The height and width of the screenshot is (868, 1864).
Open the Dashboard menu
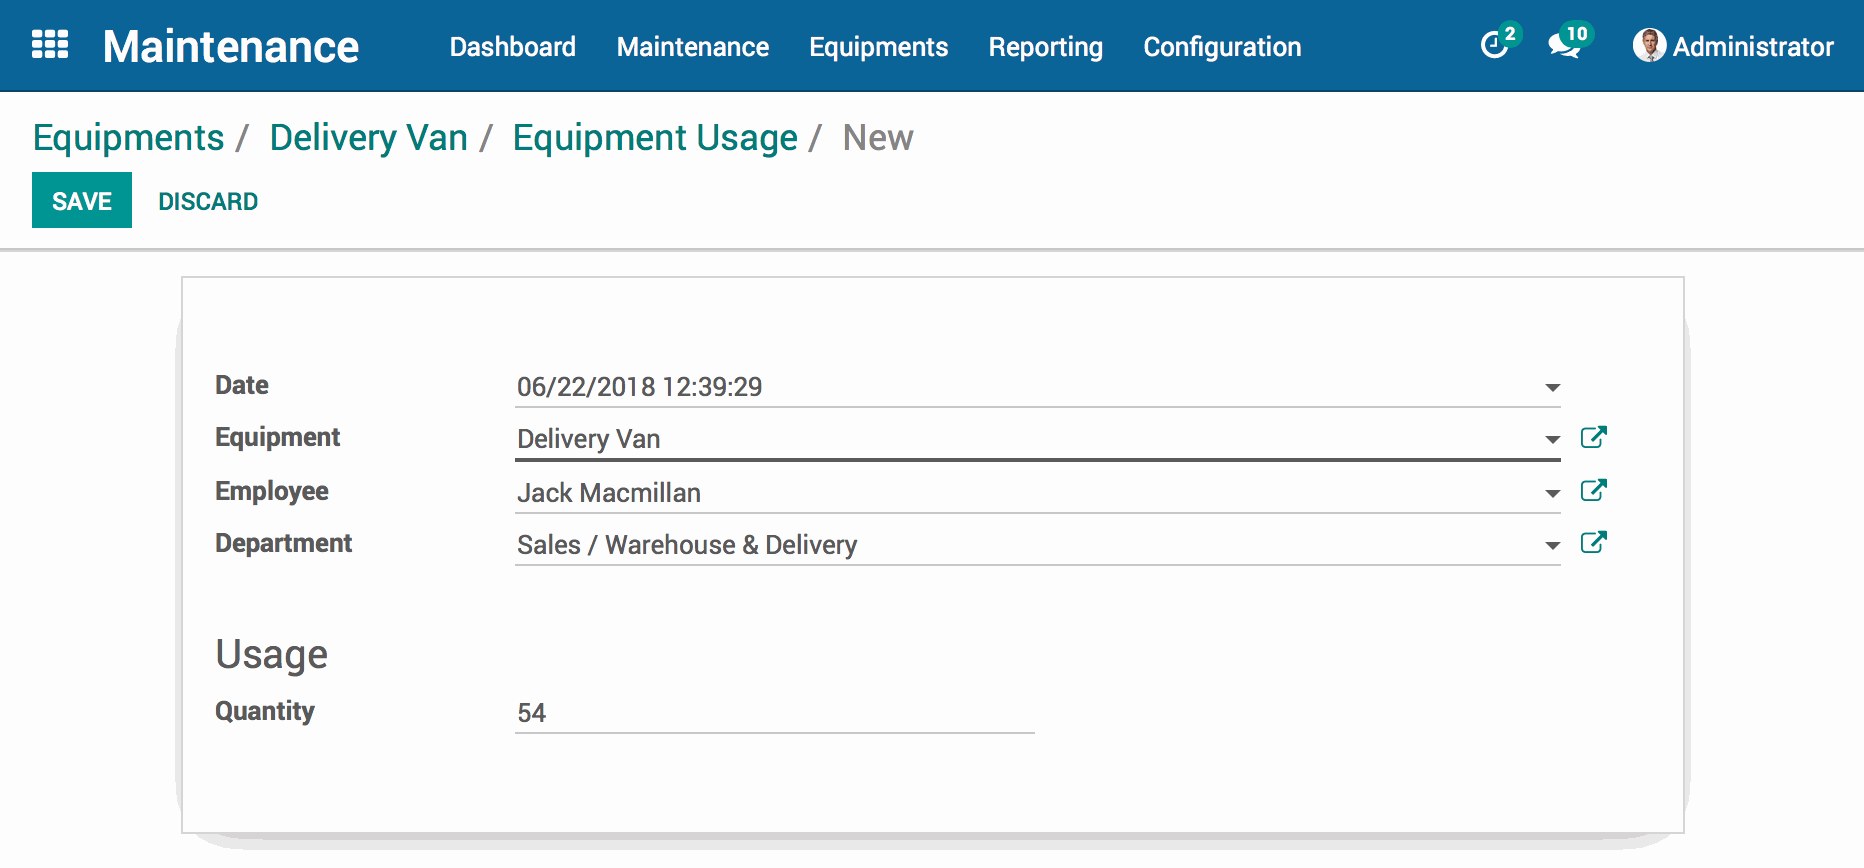tap(513, 47)
